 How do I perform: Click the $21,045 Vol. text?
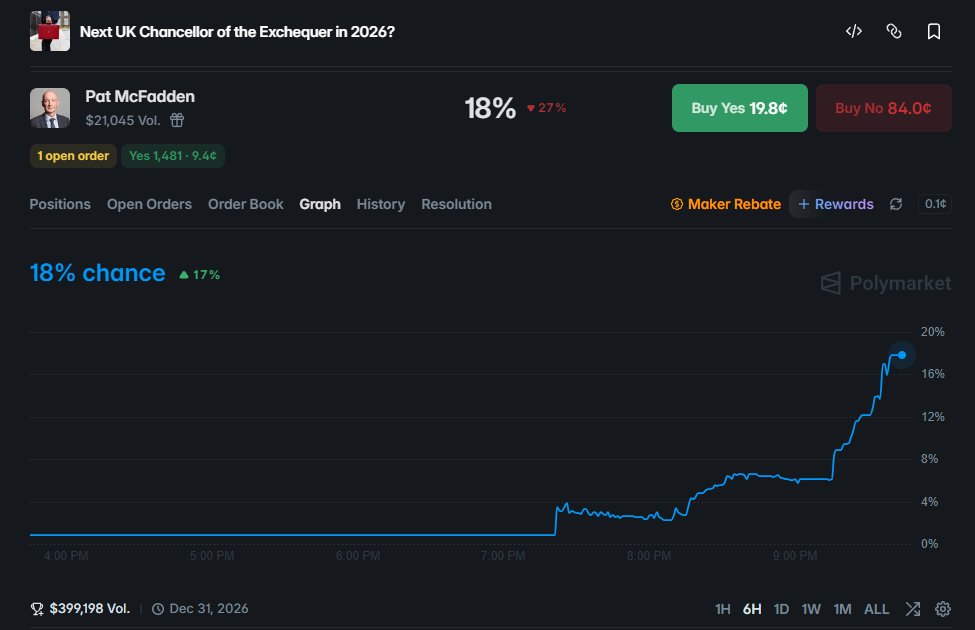point(122,120)
